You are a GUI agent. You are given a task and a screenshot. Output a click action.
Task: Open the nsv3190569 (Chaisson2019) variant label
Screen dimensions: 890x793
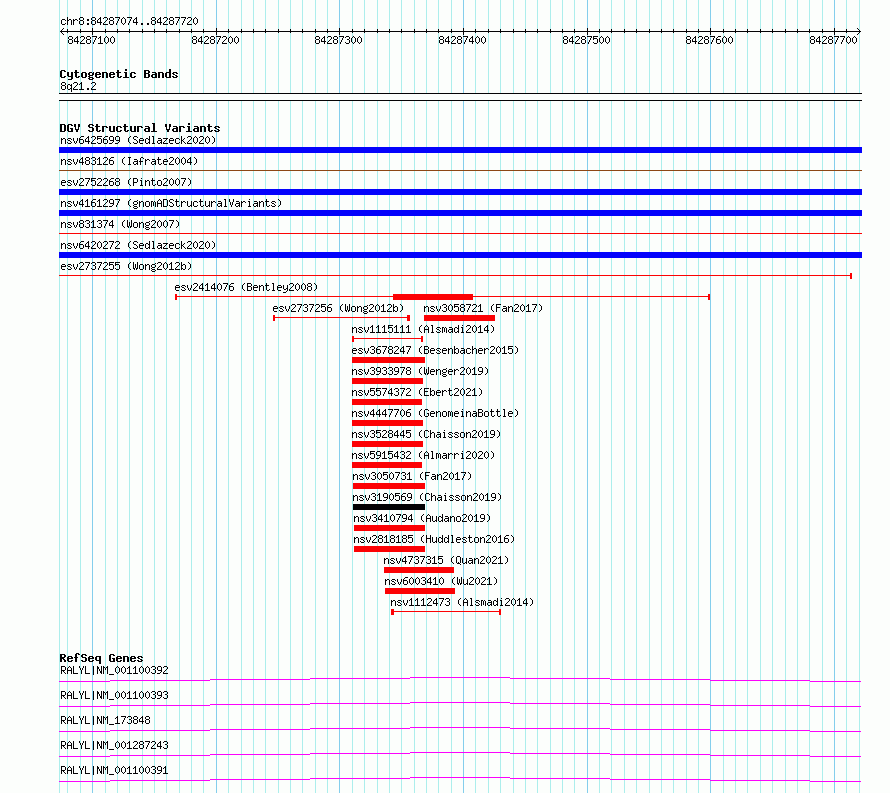point(427,497)
